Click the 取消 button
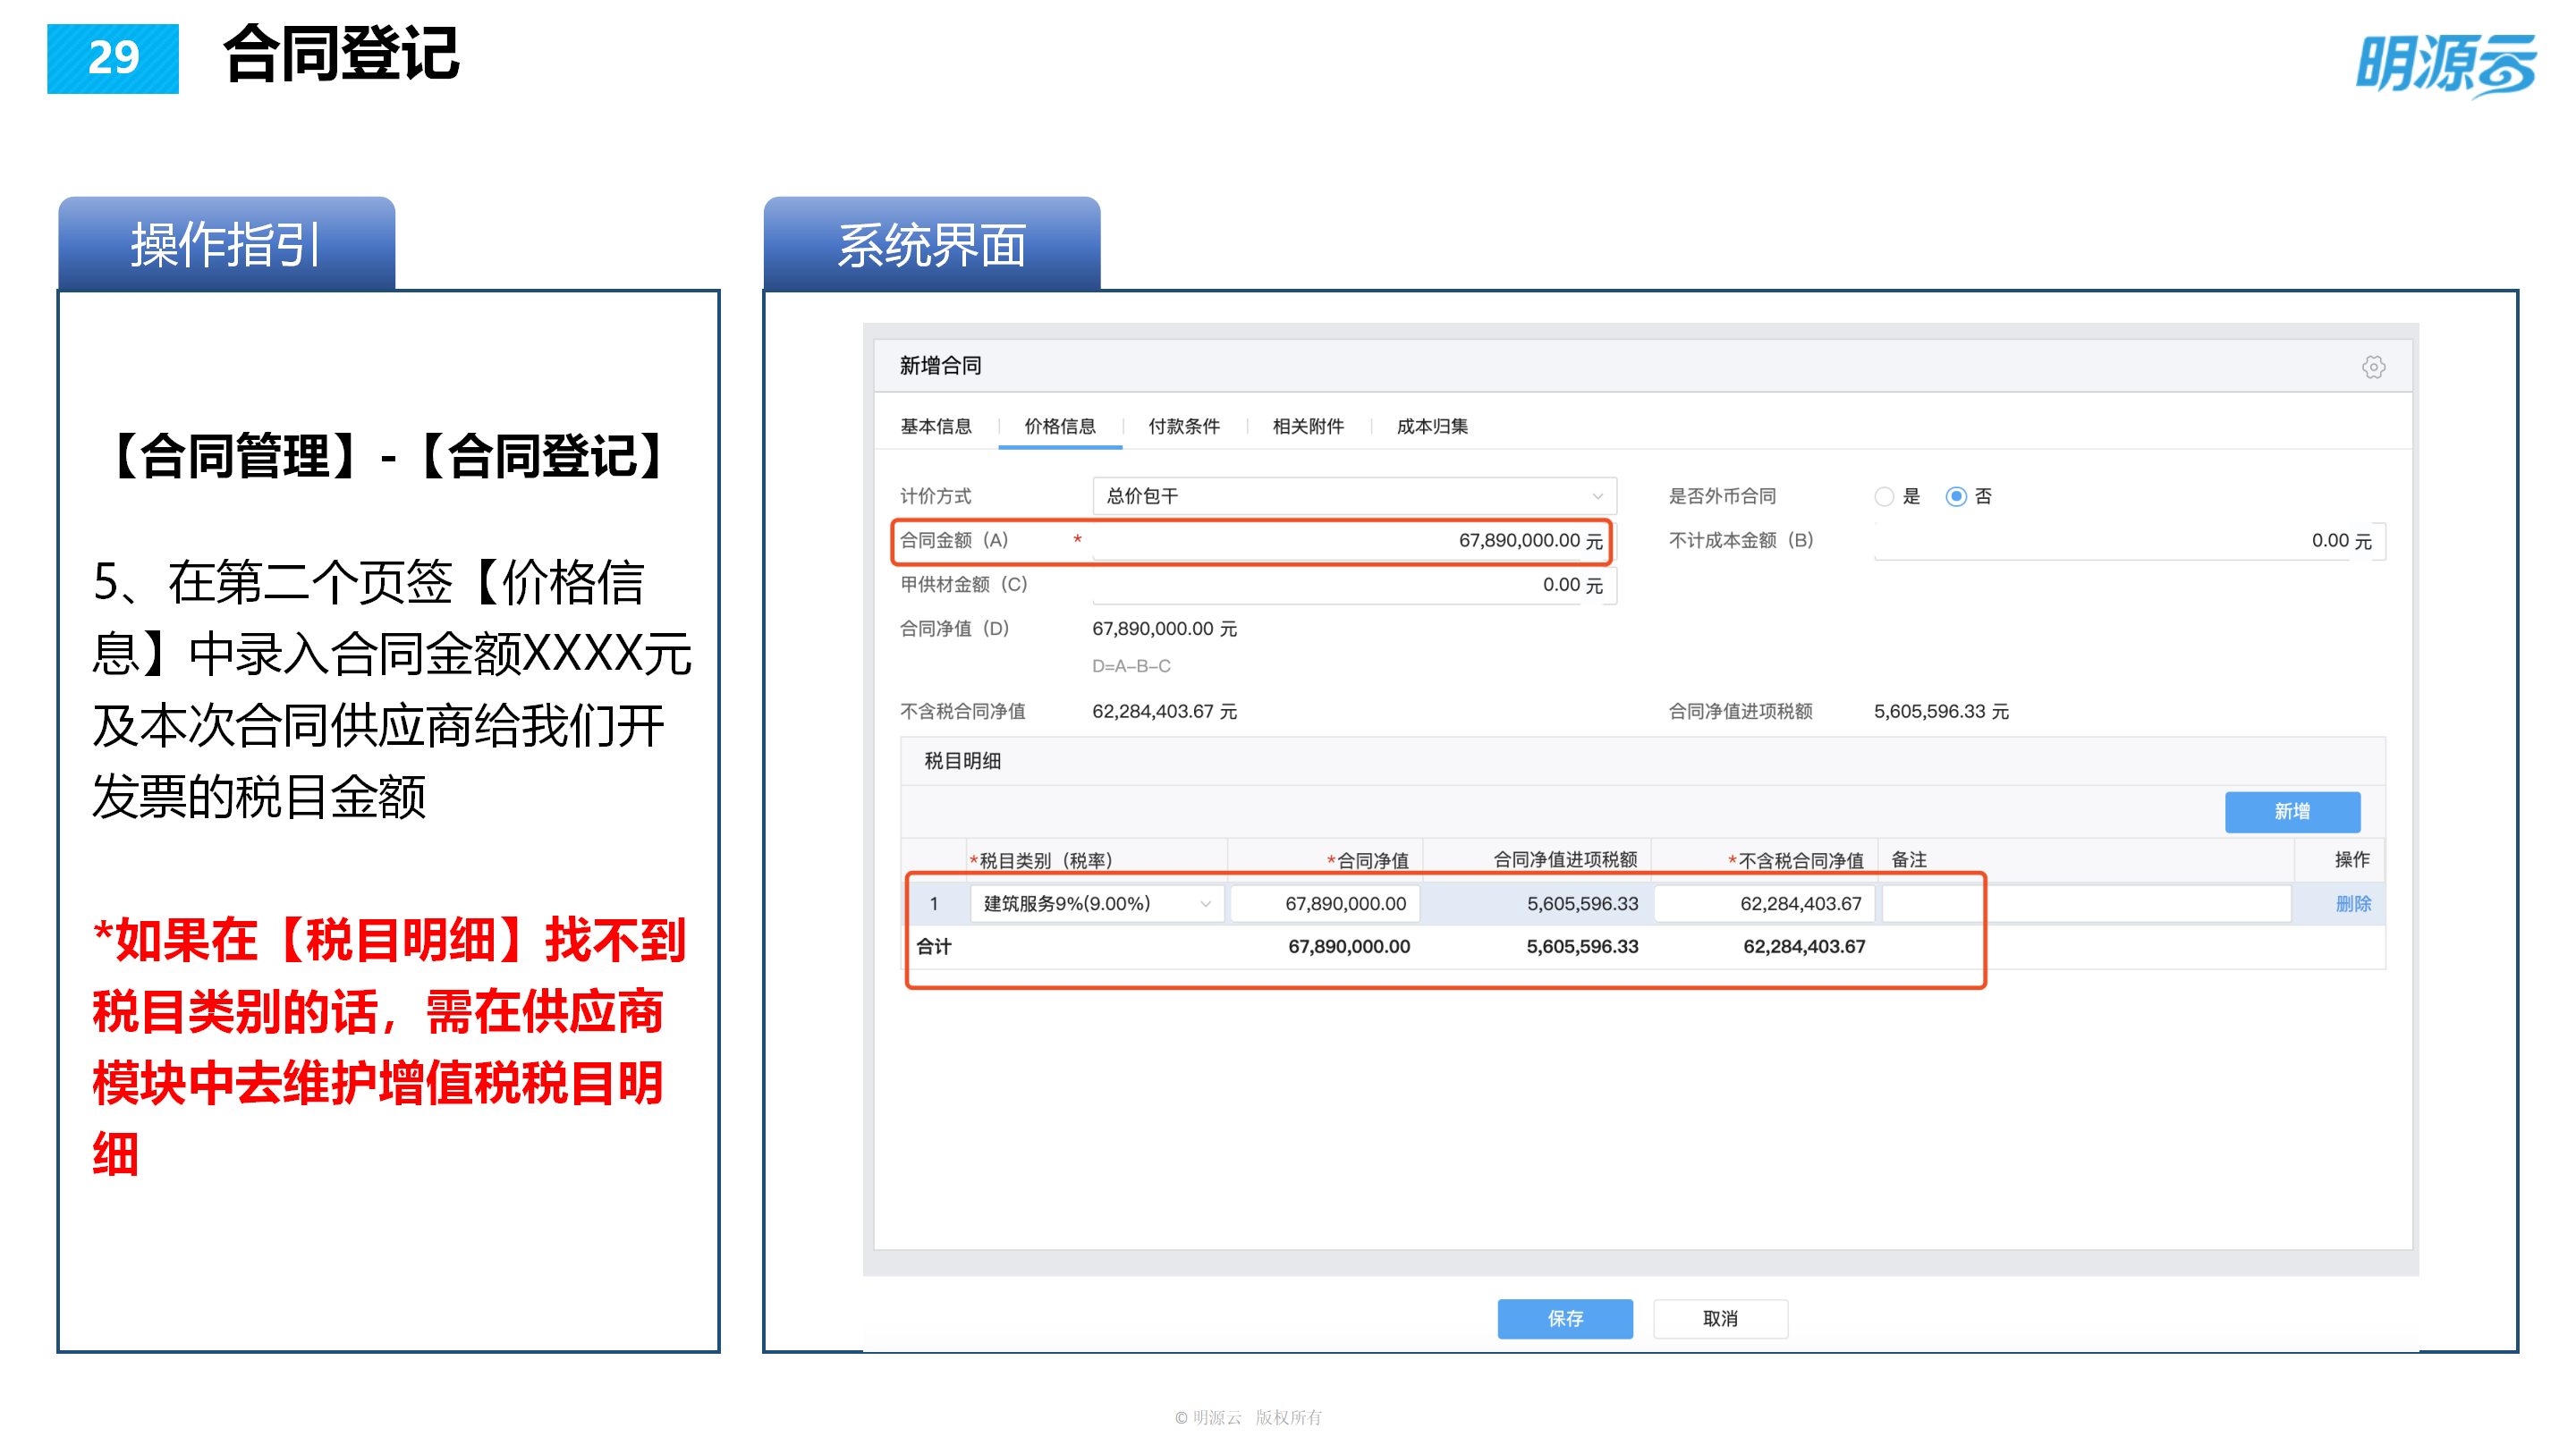This screenshot has height=1445, width=2576. pos(1719,1318)
